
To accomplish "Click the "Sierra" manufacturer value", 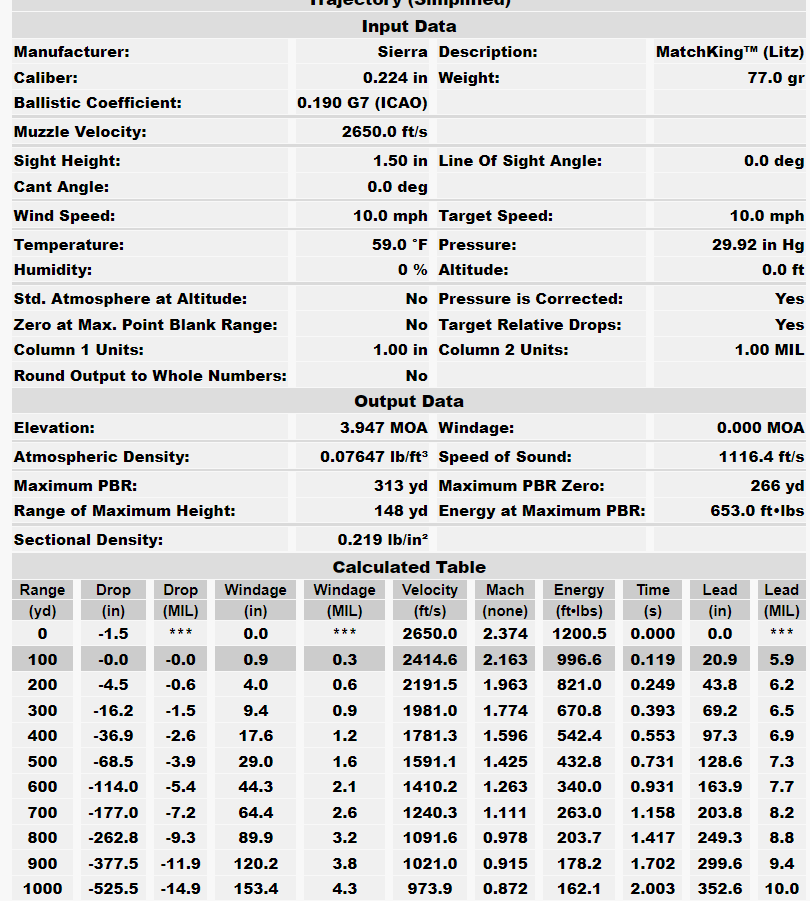I will (402, 52).
